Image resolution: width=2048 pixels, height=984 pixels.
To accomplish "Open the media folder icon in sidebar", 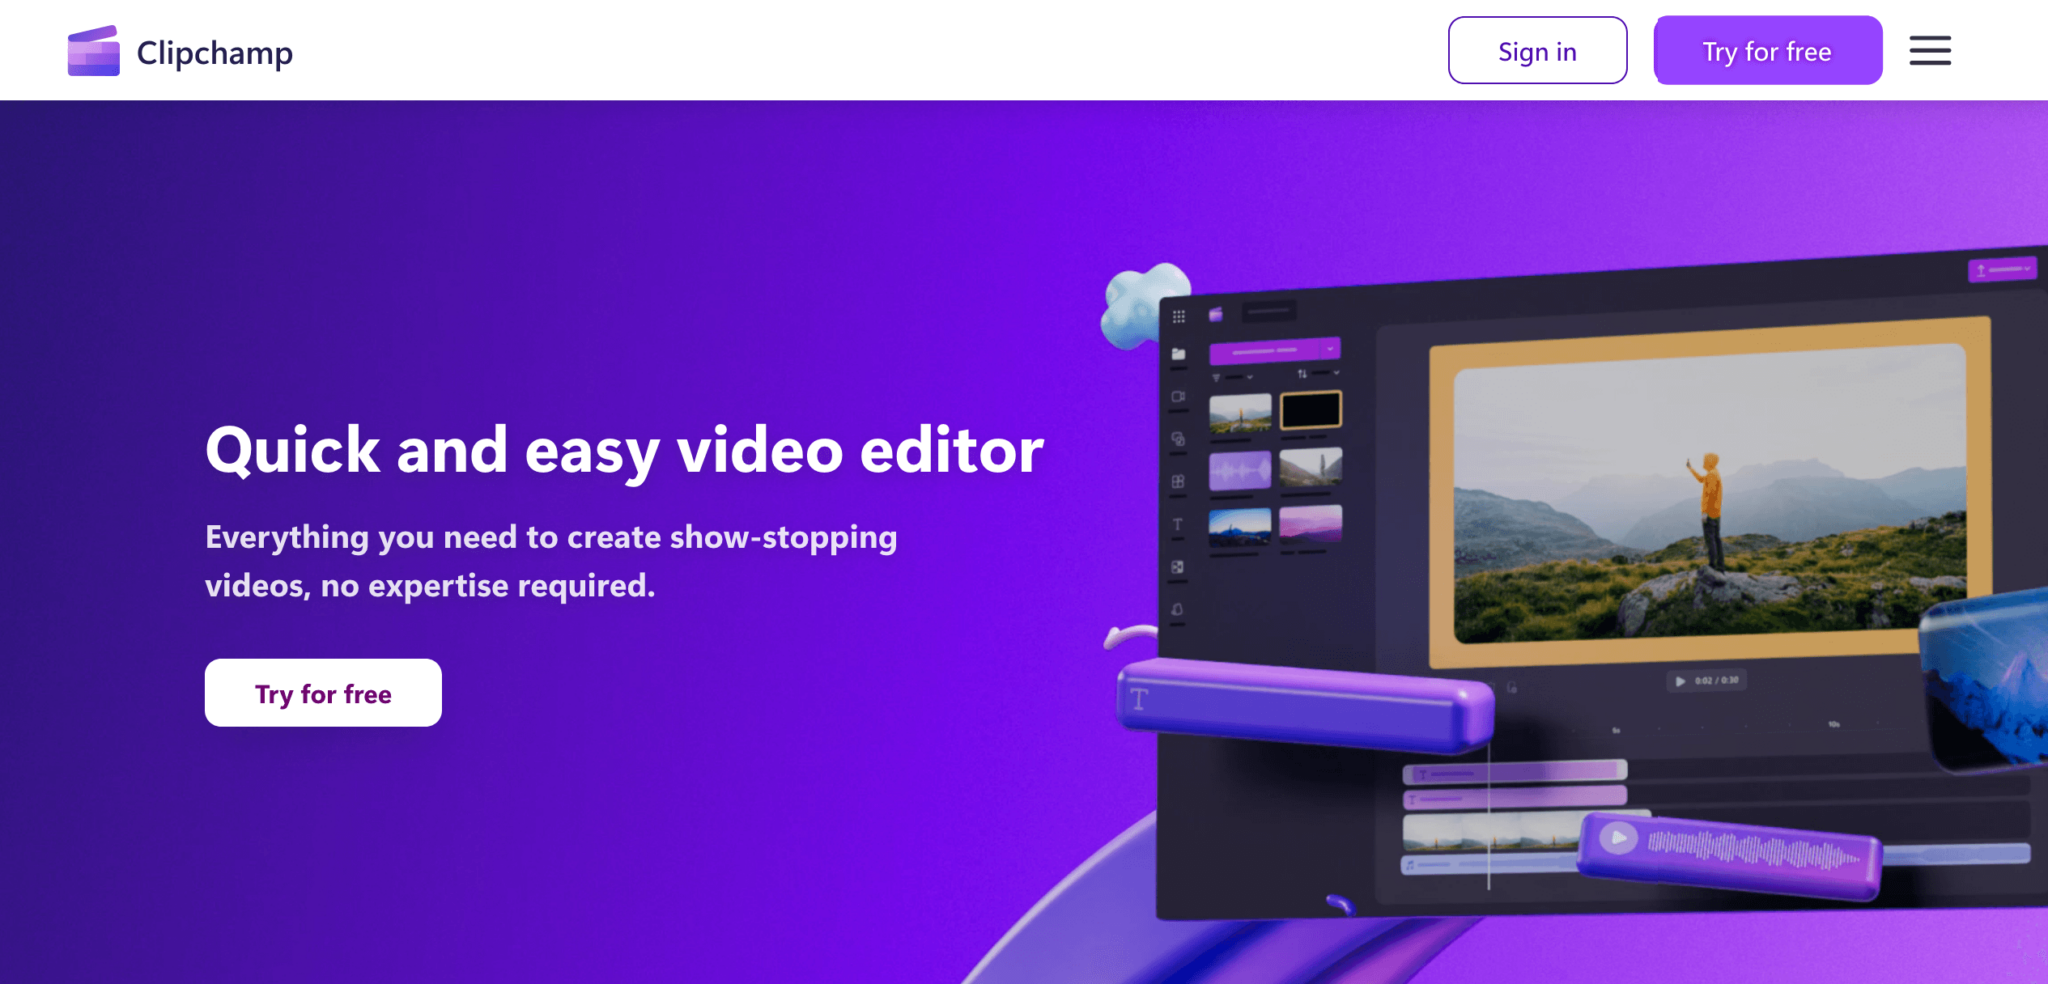I will pyautogui.click(x=1178, y=352).
